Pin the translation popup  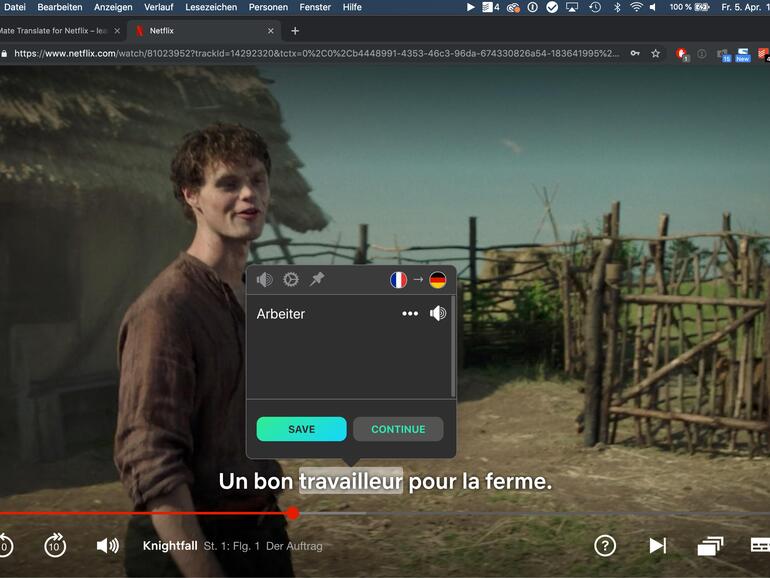point(317,279)
